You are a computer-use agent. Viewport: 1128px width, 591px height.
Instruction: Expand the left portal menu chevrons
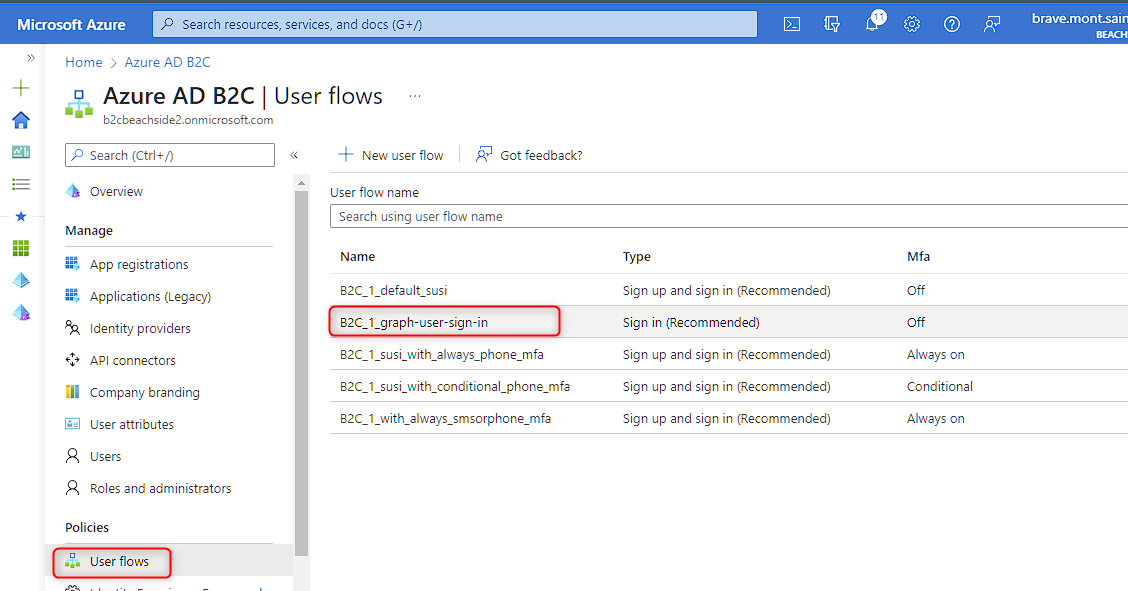(30, 58)
